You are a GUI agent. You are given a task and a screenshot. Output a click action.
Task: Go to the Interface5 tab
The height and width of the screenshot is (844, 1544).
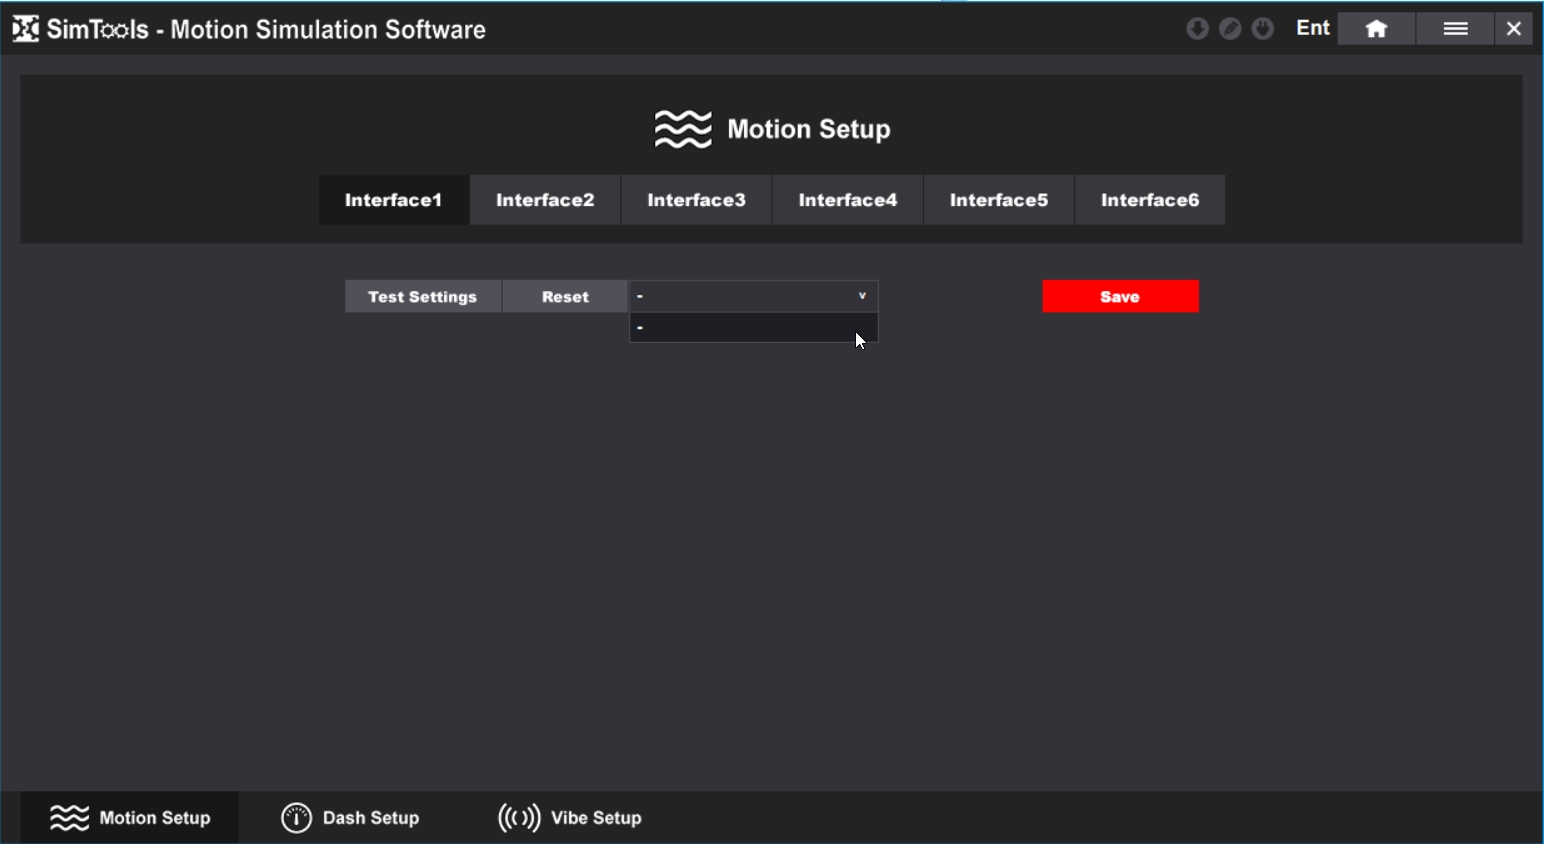(x=998, y=200)
